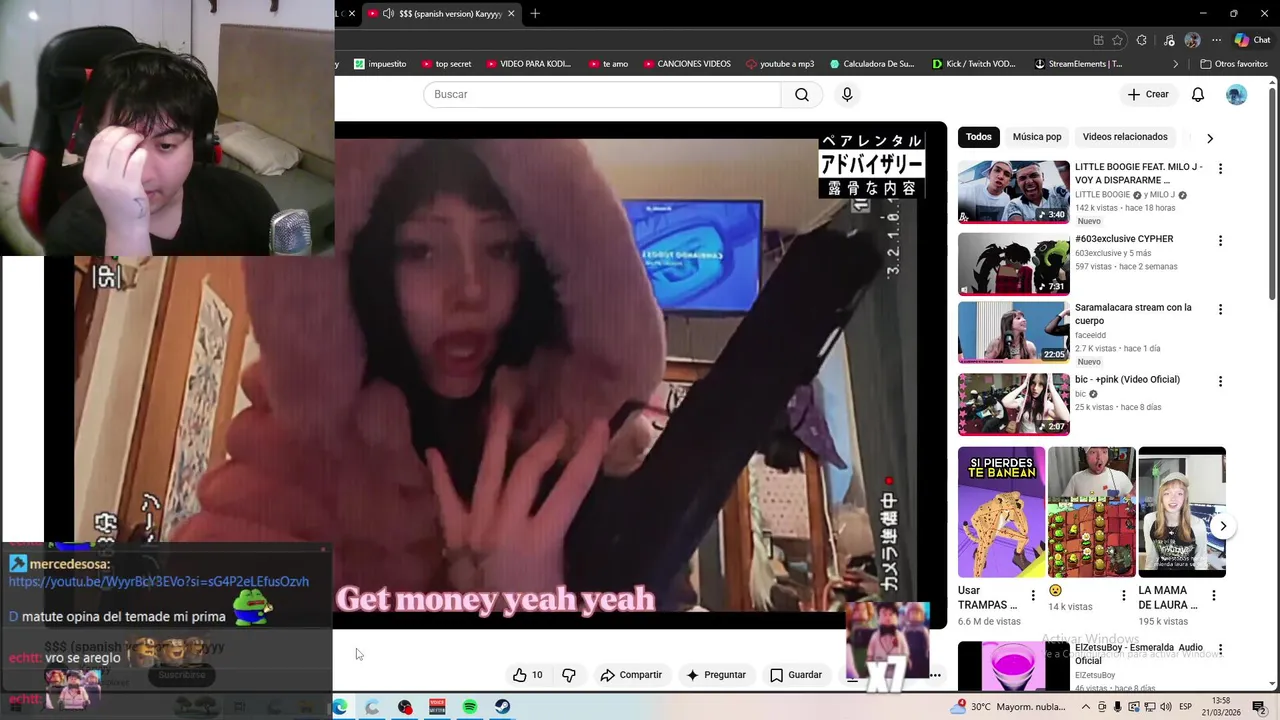Screen dimensions: 1280x720
Task: Open VIDEO PARA KODI bookmark
Action: click(x=528, y=64)
